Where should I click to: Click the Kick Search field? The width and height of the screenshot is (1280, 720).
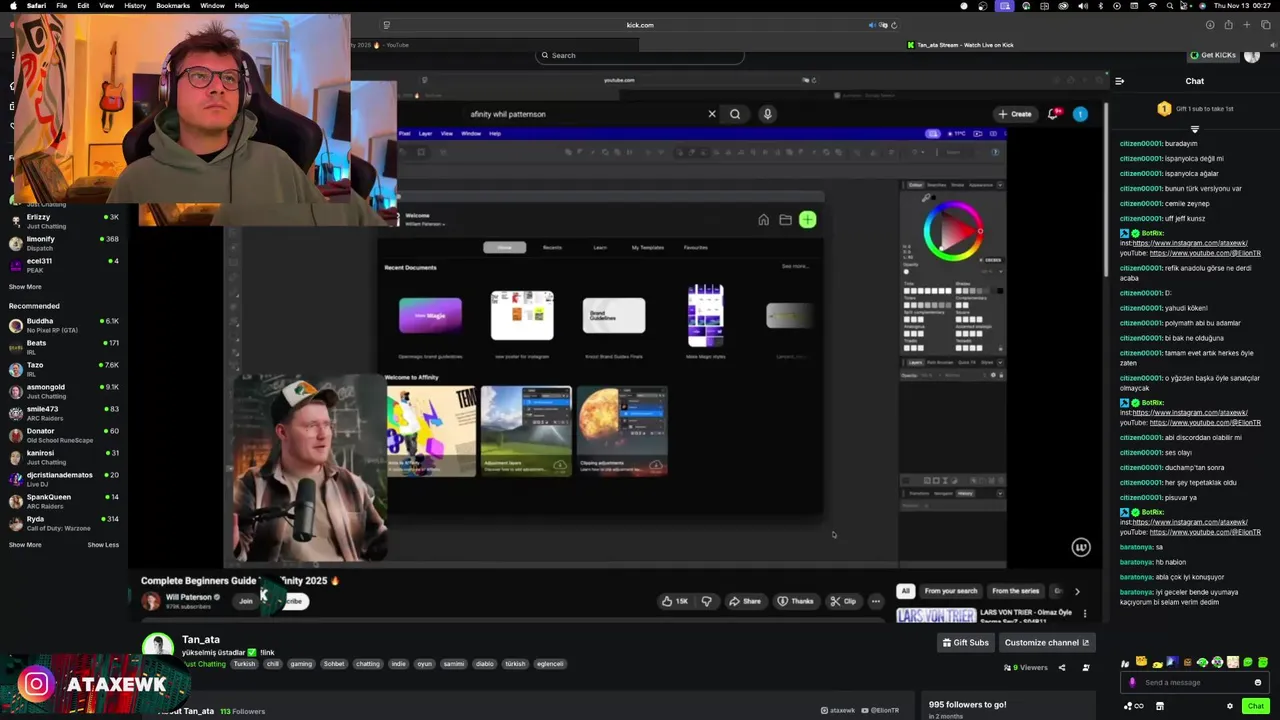coord(640,55)
